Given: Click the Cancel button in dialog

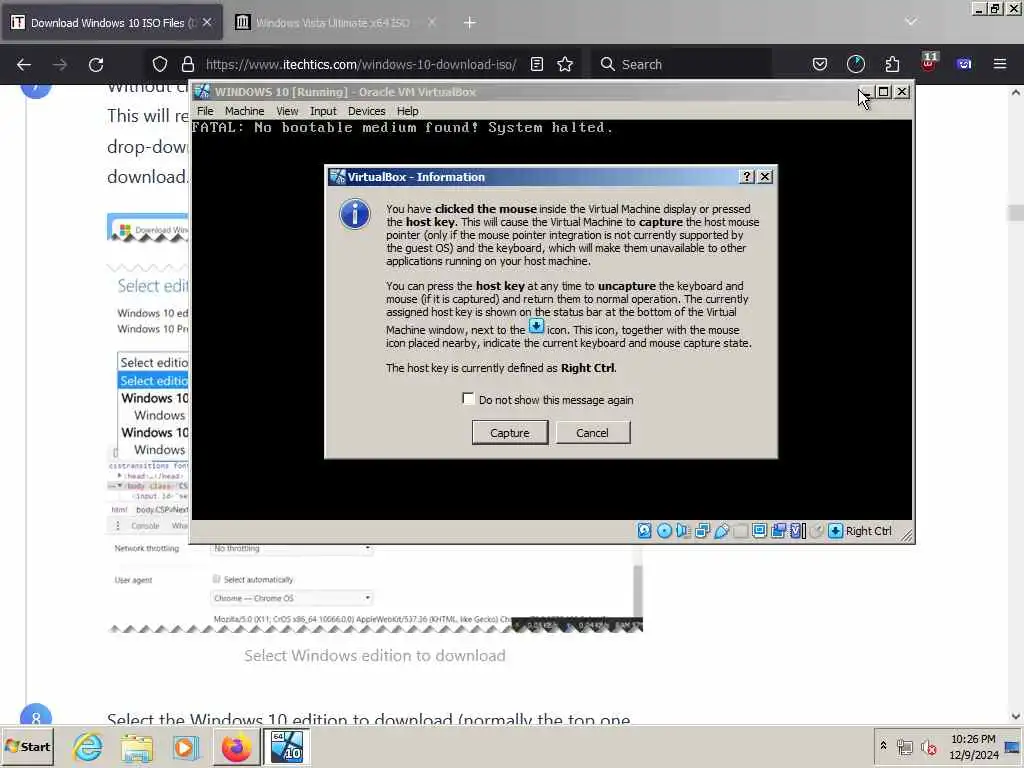Looking at the screenshot, I should coord(592,432).
